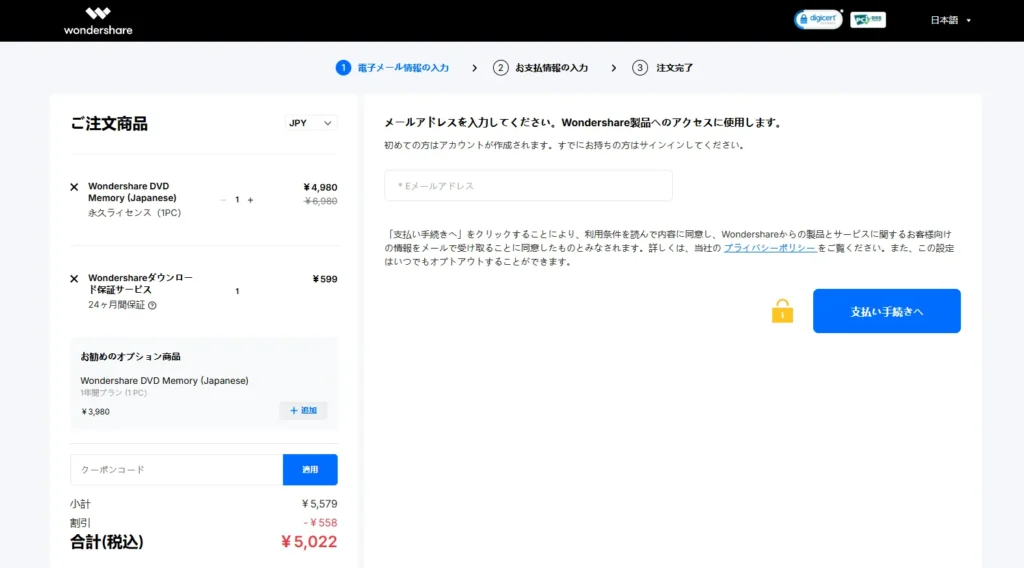The image size is (1024, 568).
Task: Click the Wondershare logo
Action: tap(98, 21)
